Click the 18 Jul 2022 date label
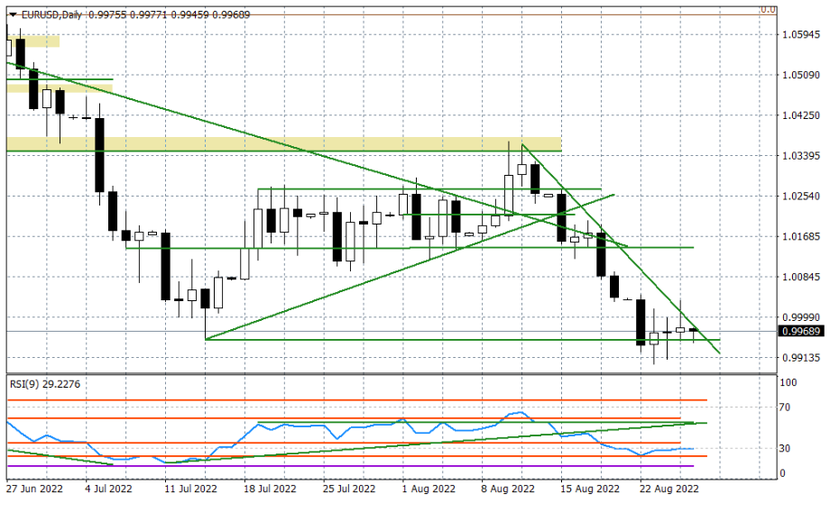The image size is (830, 513). (270, 489)
